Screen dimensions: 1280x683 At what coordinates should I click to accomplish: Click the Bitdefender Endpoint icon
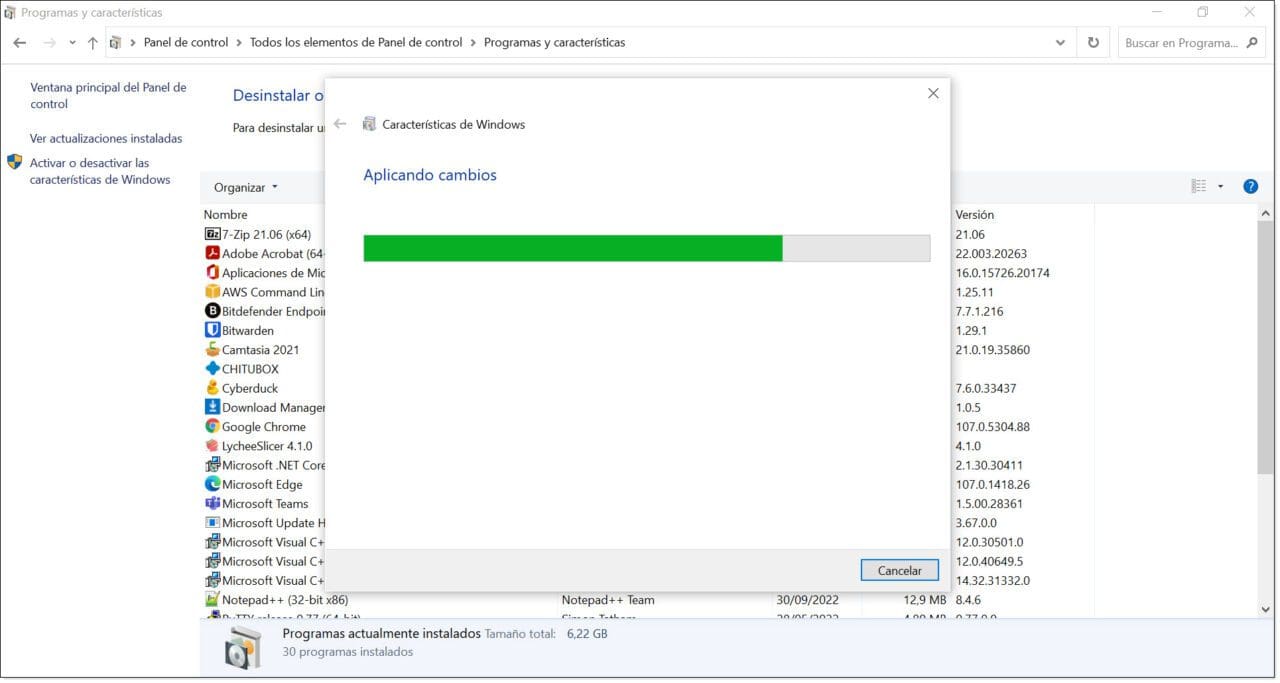tap(212, 311)
